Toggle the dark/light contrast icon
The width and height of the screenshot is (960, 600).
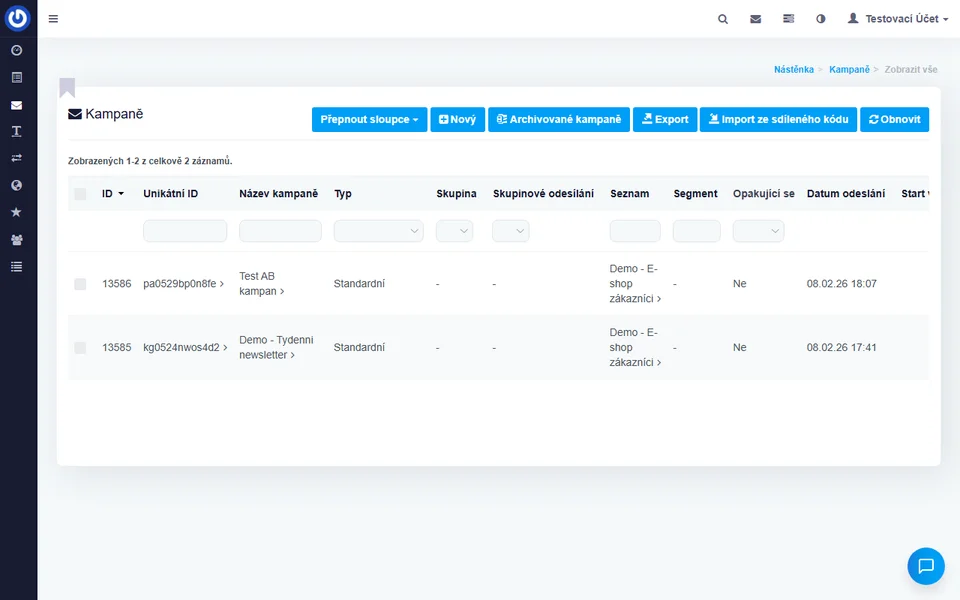(x=821, y=19)
